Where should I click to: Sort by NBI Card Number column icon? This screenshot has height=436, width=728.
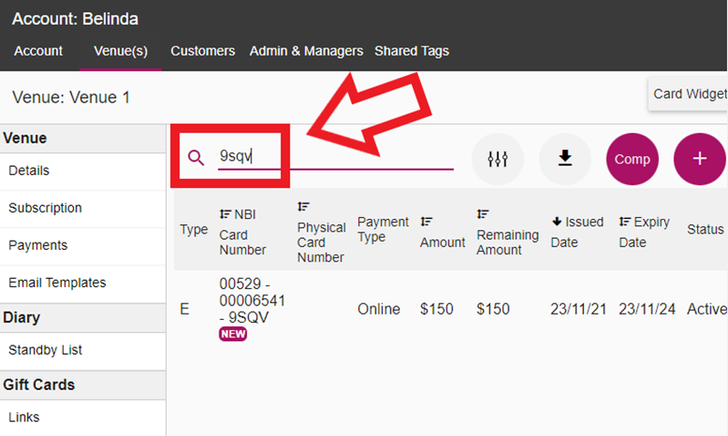[225, 214]
